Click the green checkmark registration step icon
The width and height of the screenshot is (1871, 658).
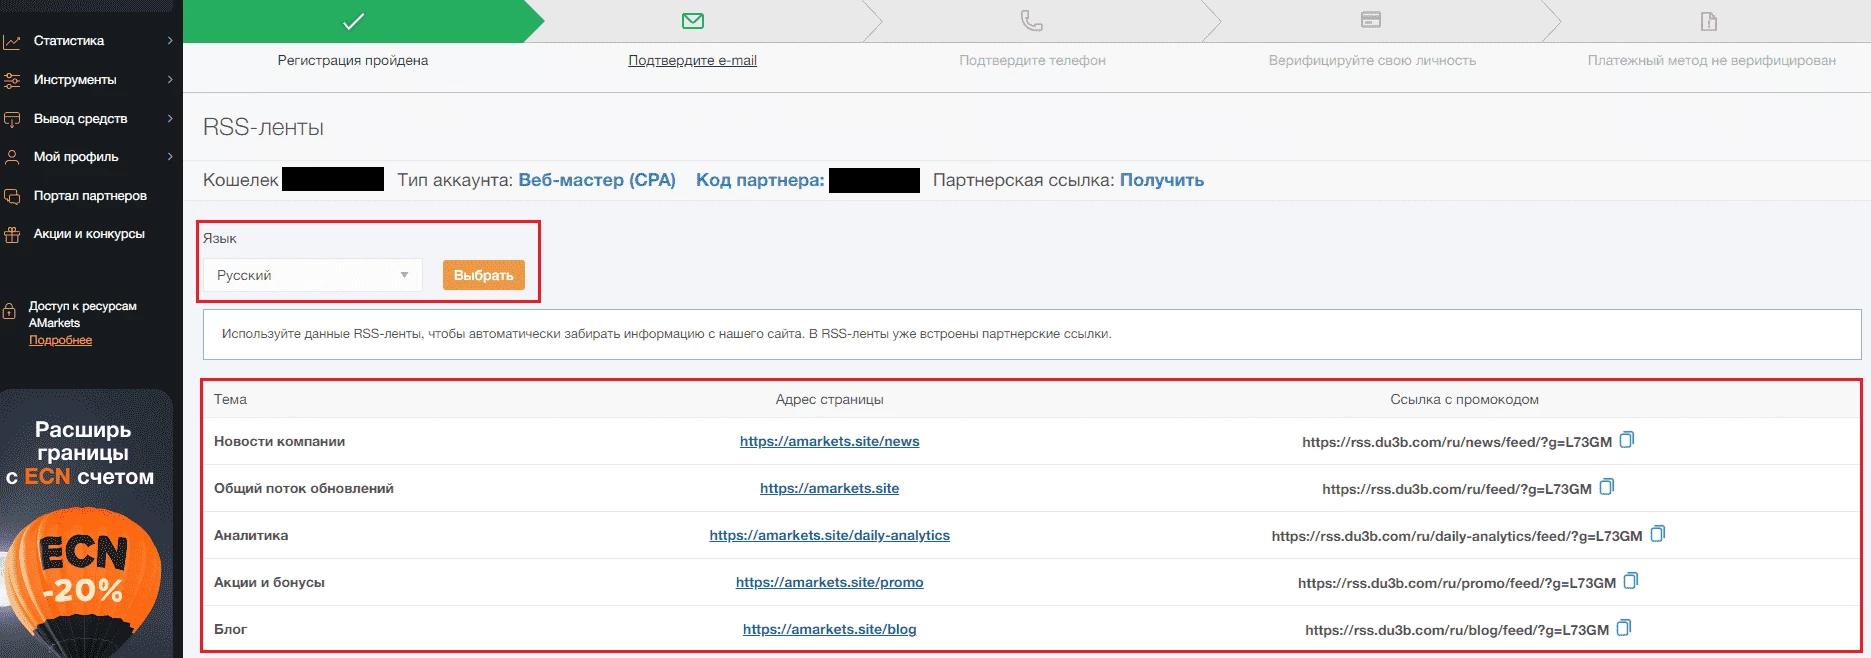coord(353,21)
